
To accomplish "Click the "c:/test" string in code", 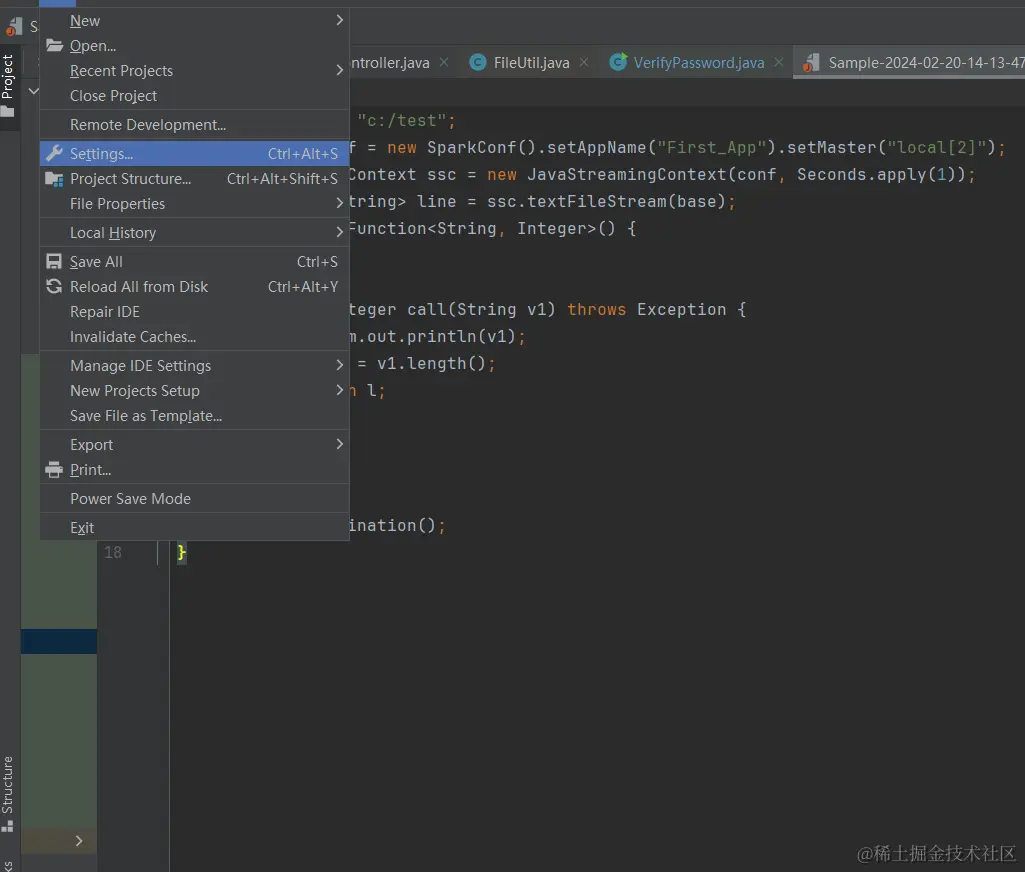I will pyautogui.click(x=401, y=121).
